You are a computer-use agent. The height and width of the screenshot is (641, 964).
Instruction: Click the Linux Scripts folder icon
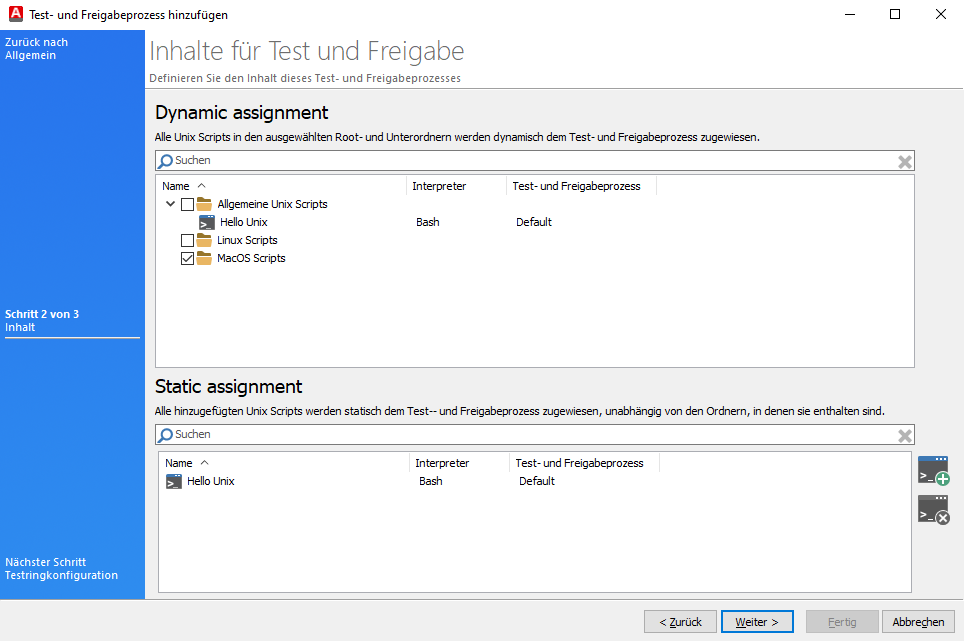203,240
